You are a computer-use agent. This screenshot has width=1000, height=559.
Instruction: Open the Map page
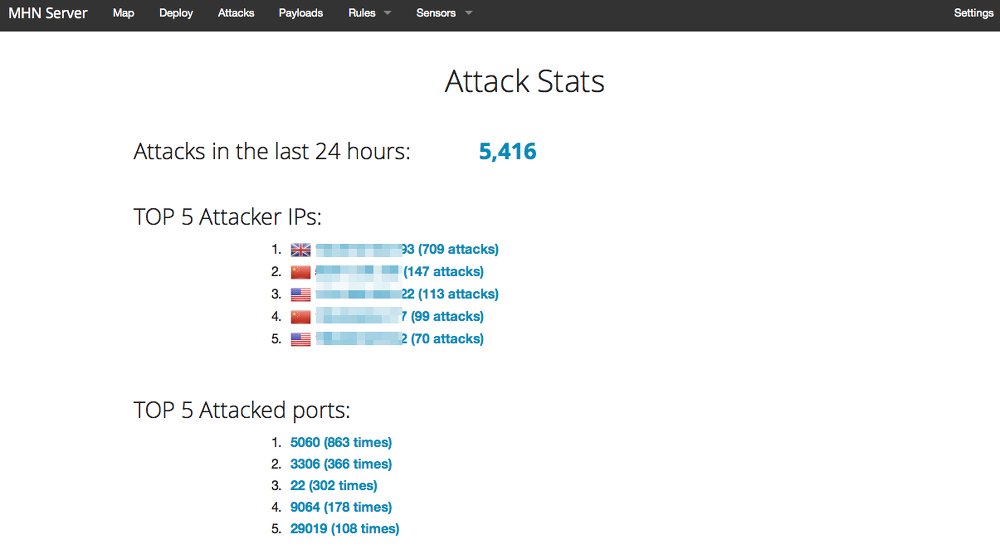pos(123,13)
